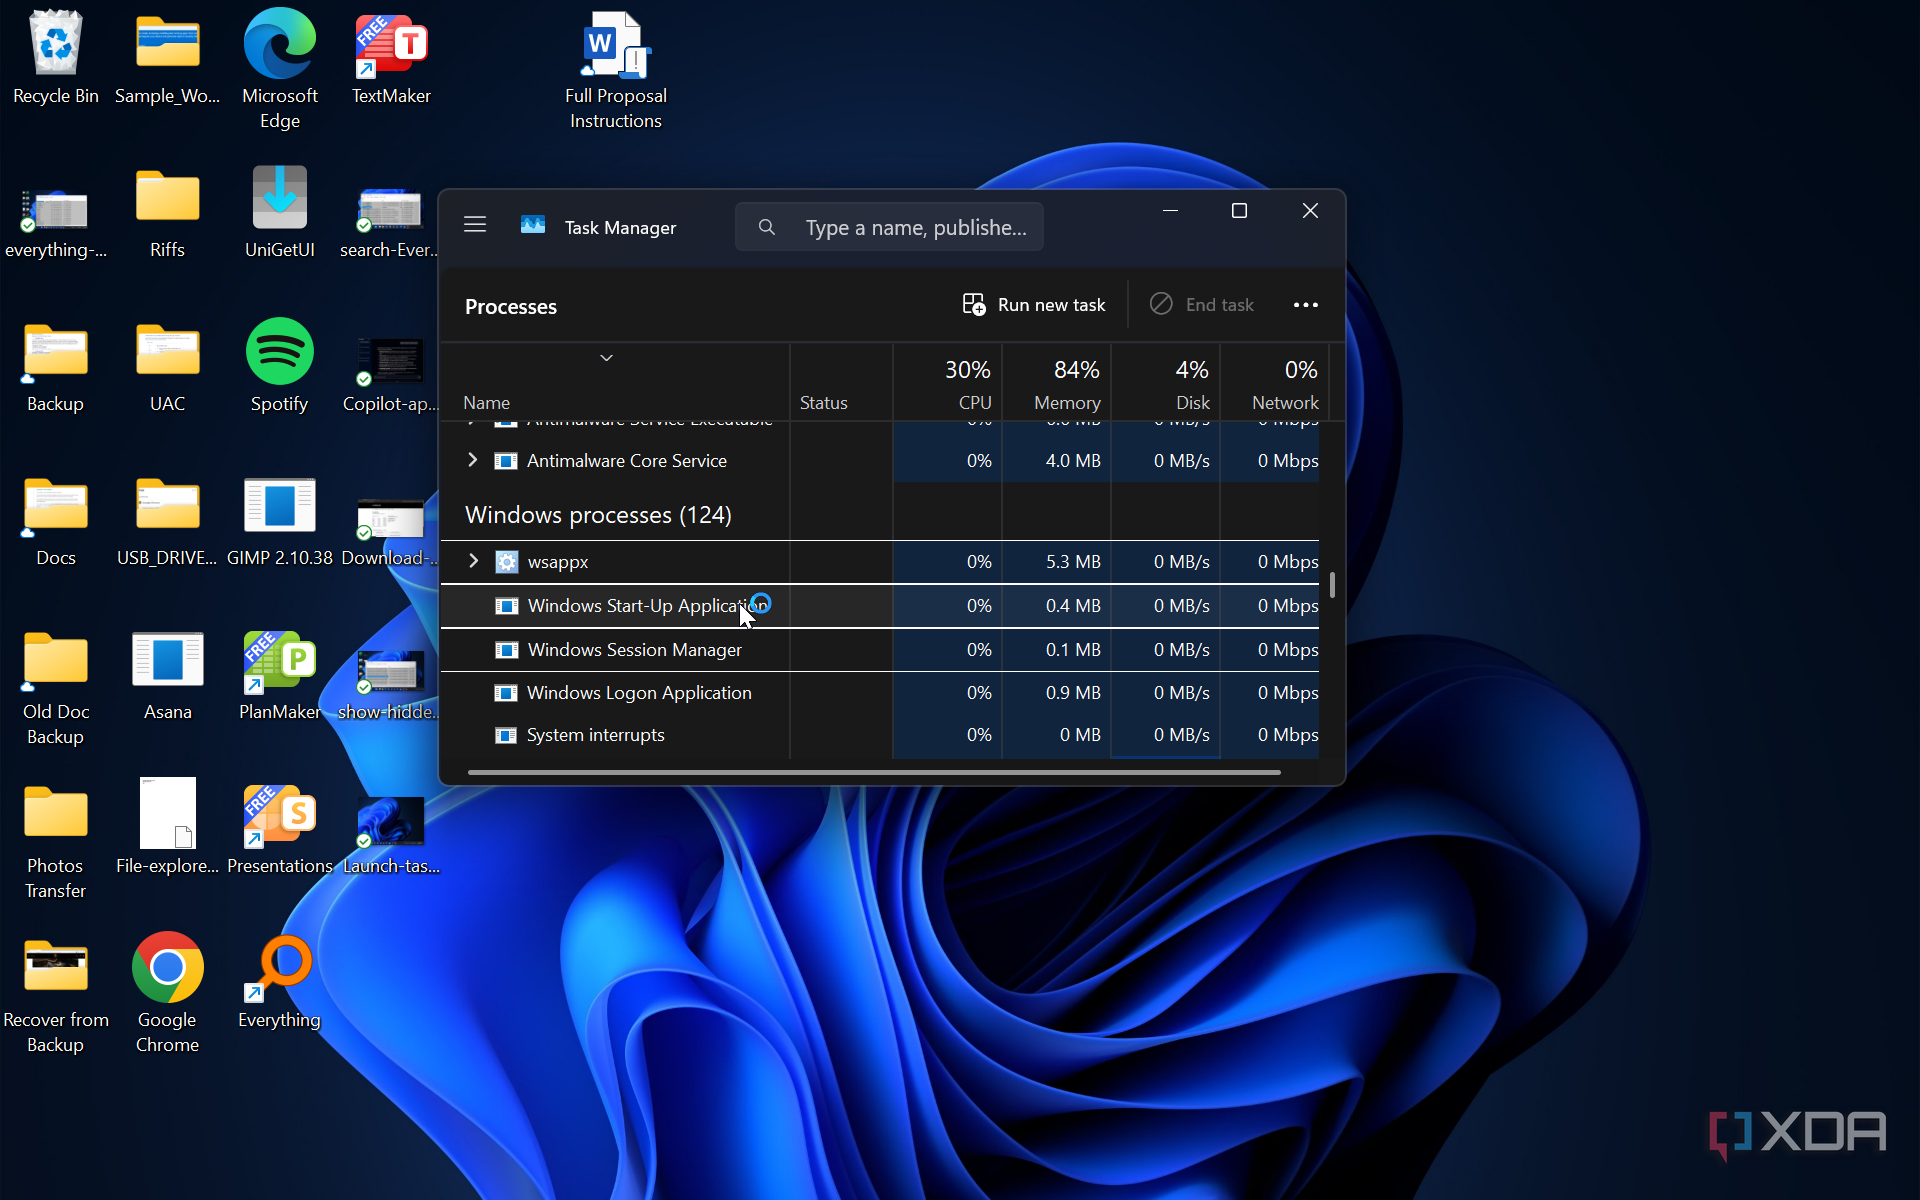Expand the wsappx process group
The width and height of the screenshot is (1920, 1200).
(x=473, y=561)
